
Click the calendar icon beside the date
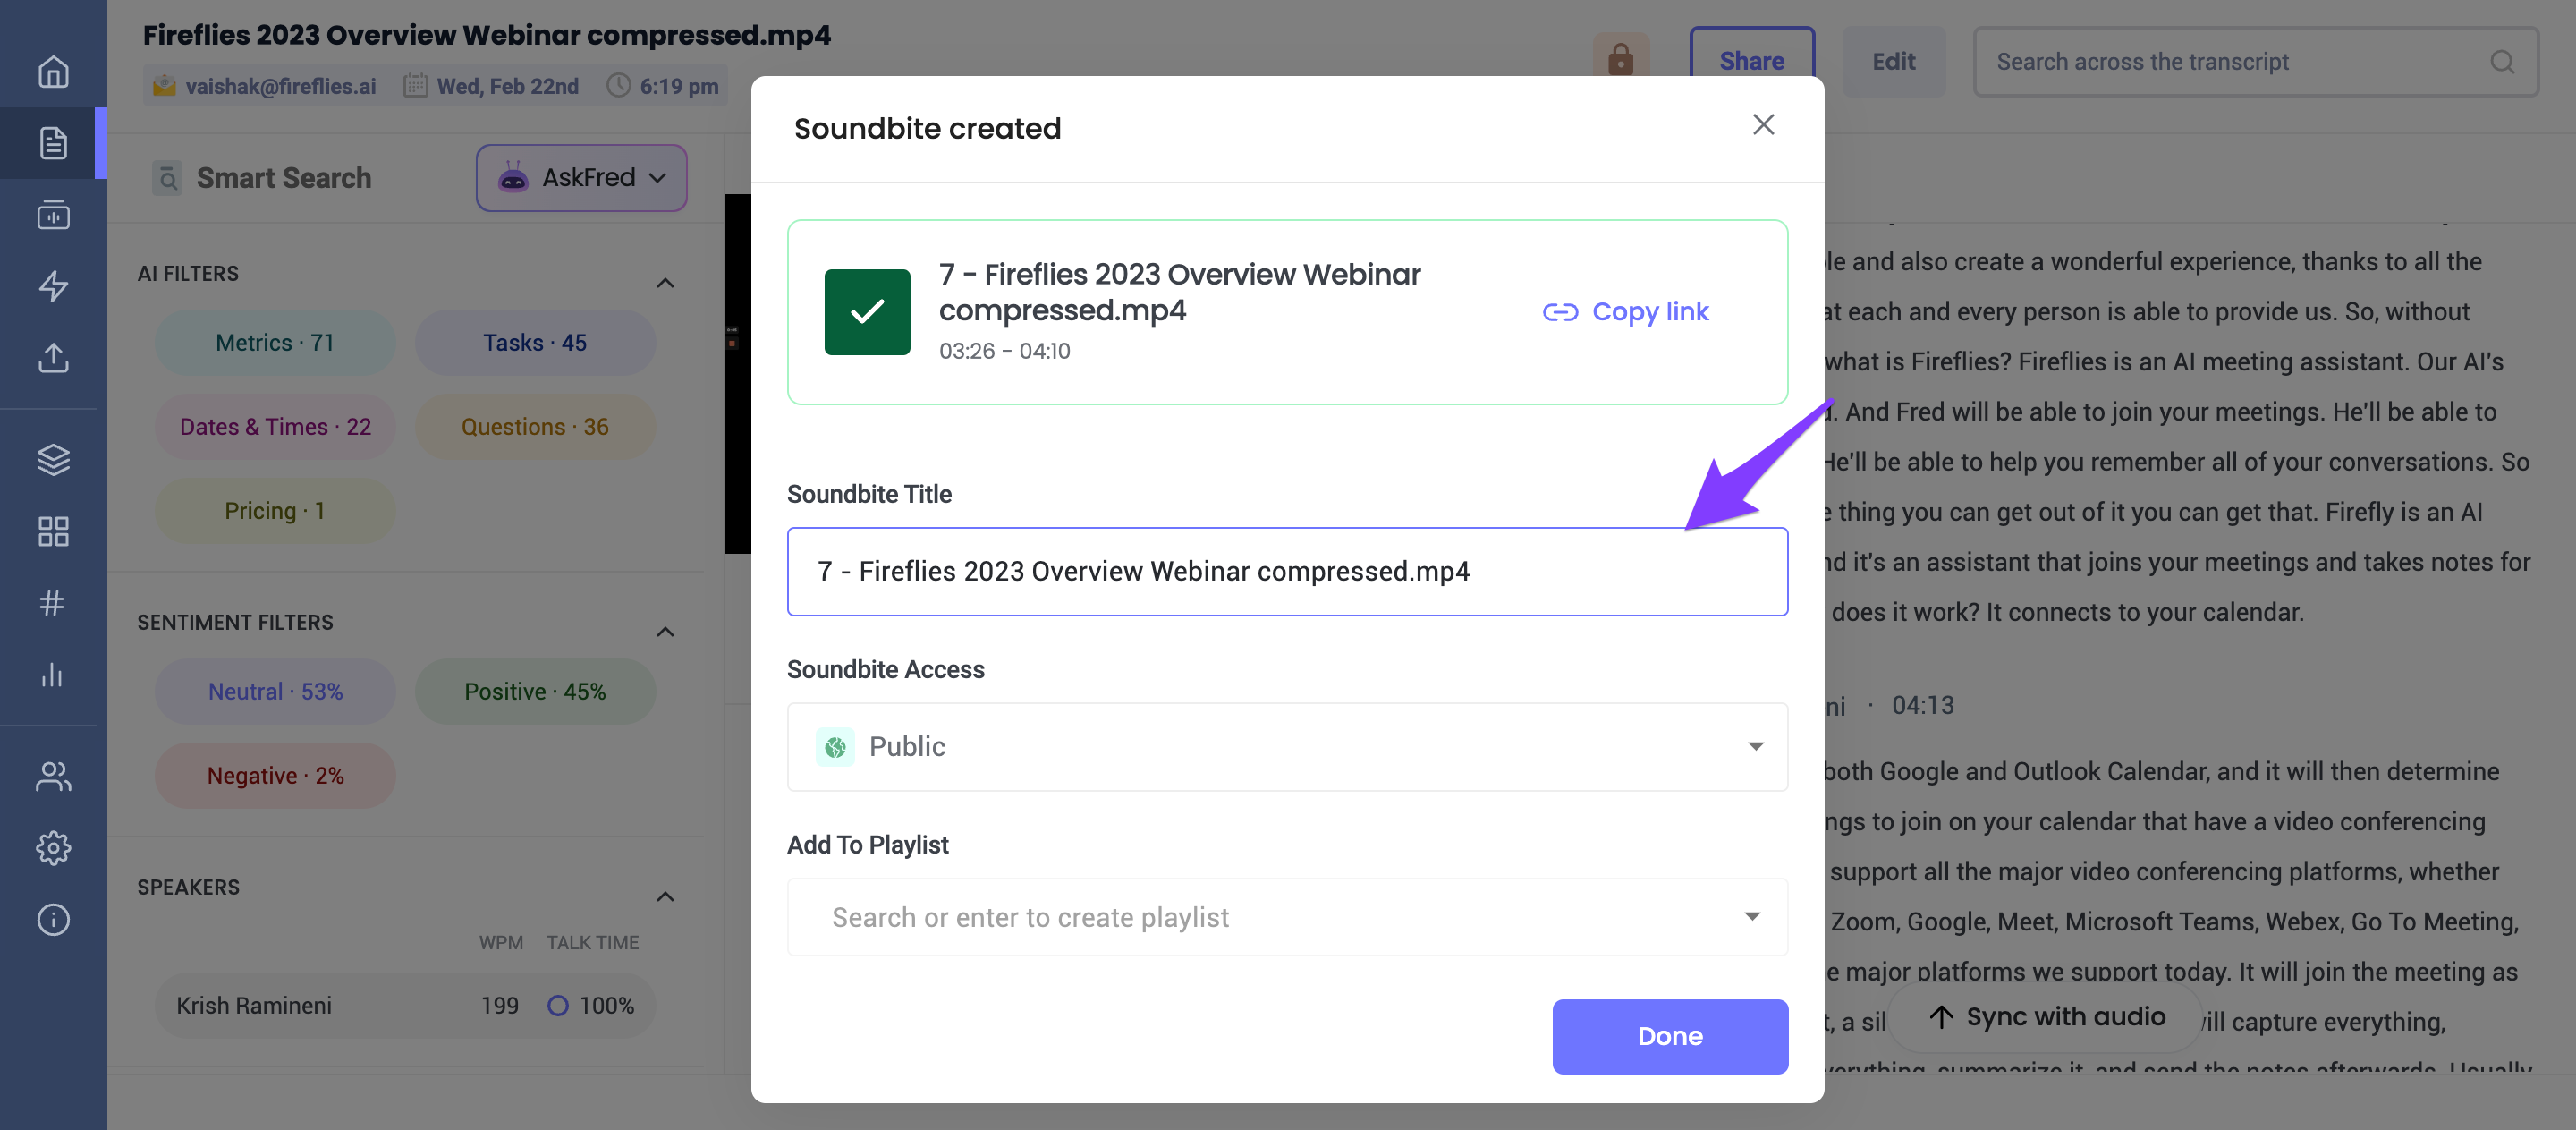coord(415,86)
